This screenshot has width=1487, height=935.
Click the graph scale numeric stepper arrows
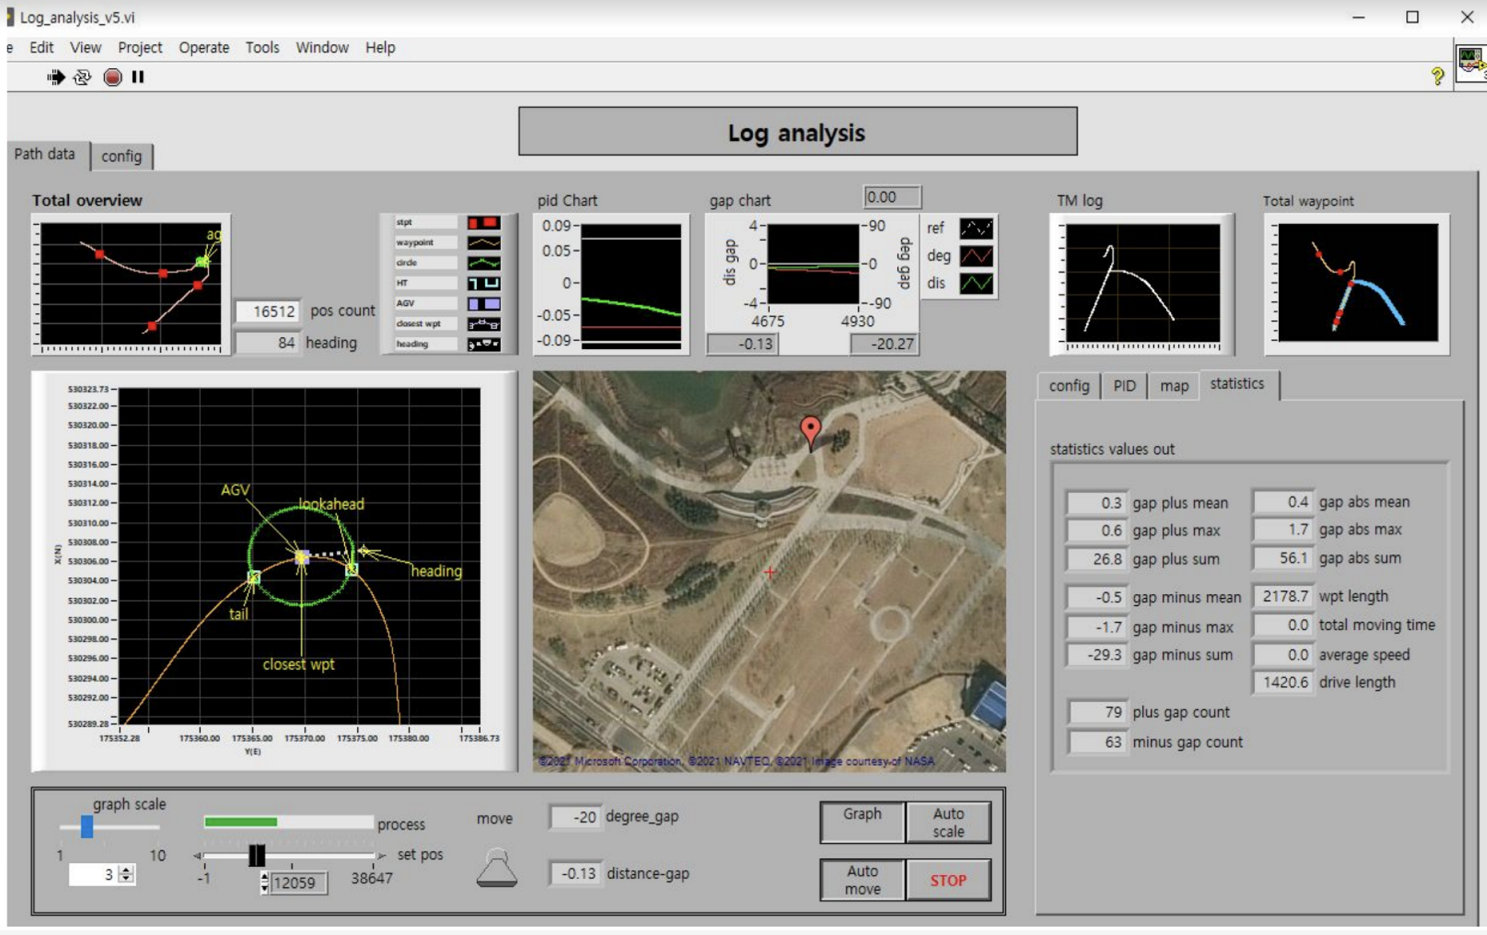click(x=126, y=875)
